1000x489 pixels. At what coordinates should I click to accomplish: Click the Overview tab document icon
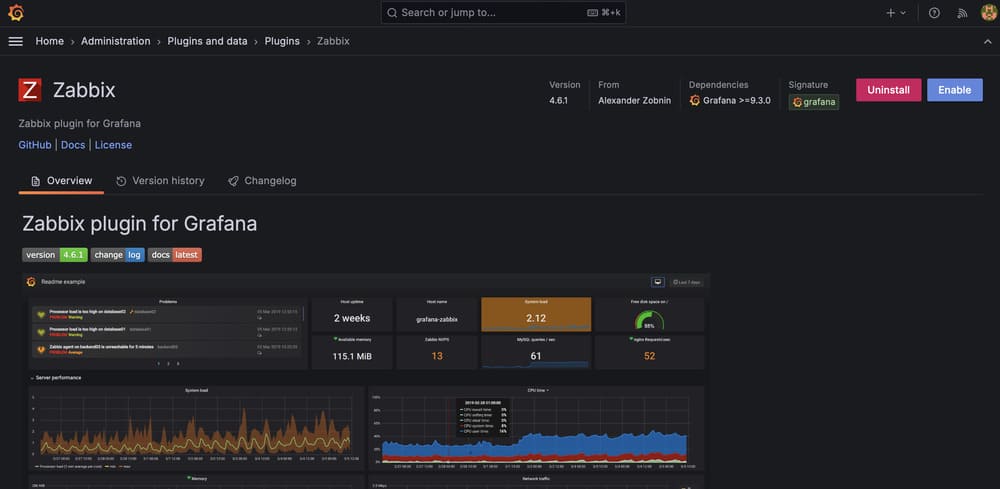pyautogui.click(x=36, y=181)
